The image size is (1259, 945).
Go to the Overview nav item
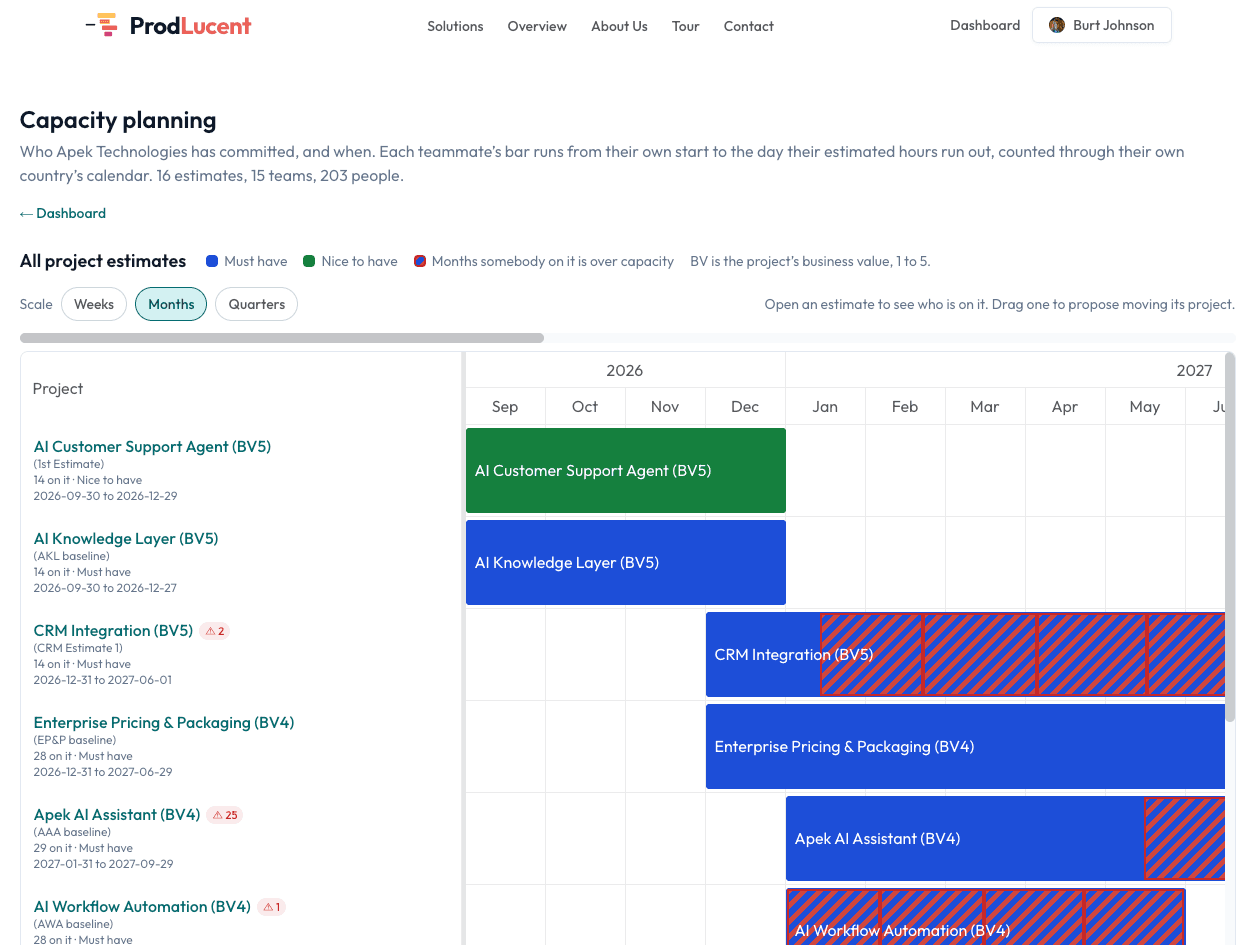tap(537, 26)
